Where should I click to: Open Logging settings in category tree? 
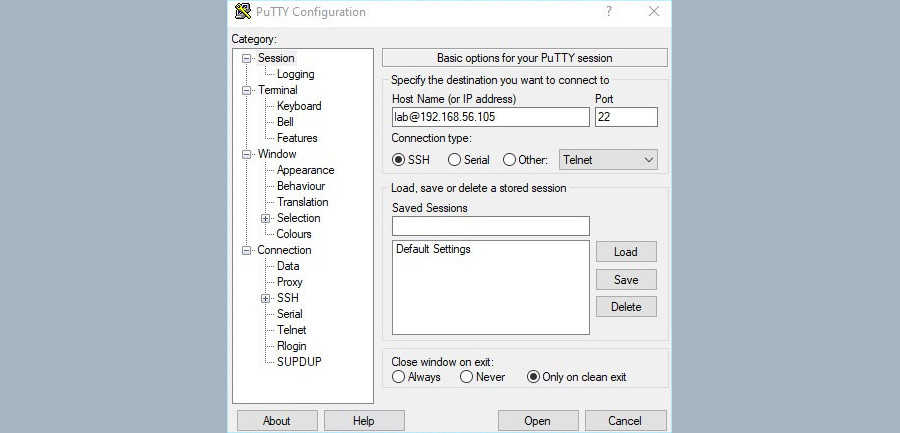click(x=296, y=74)
